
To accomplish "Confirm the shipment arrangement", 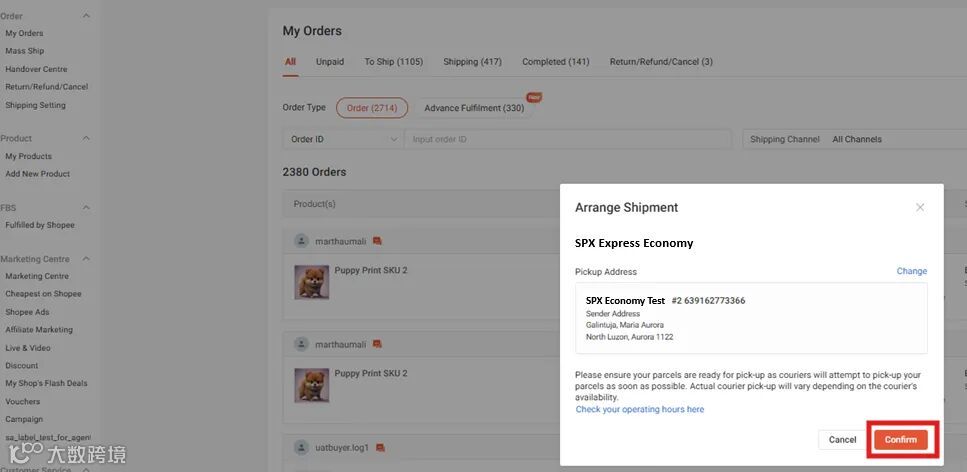I will coord(900,439).
